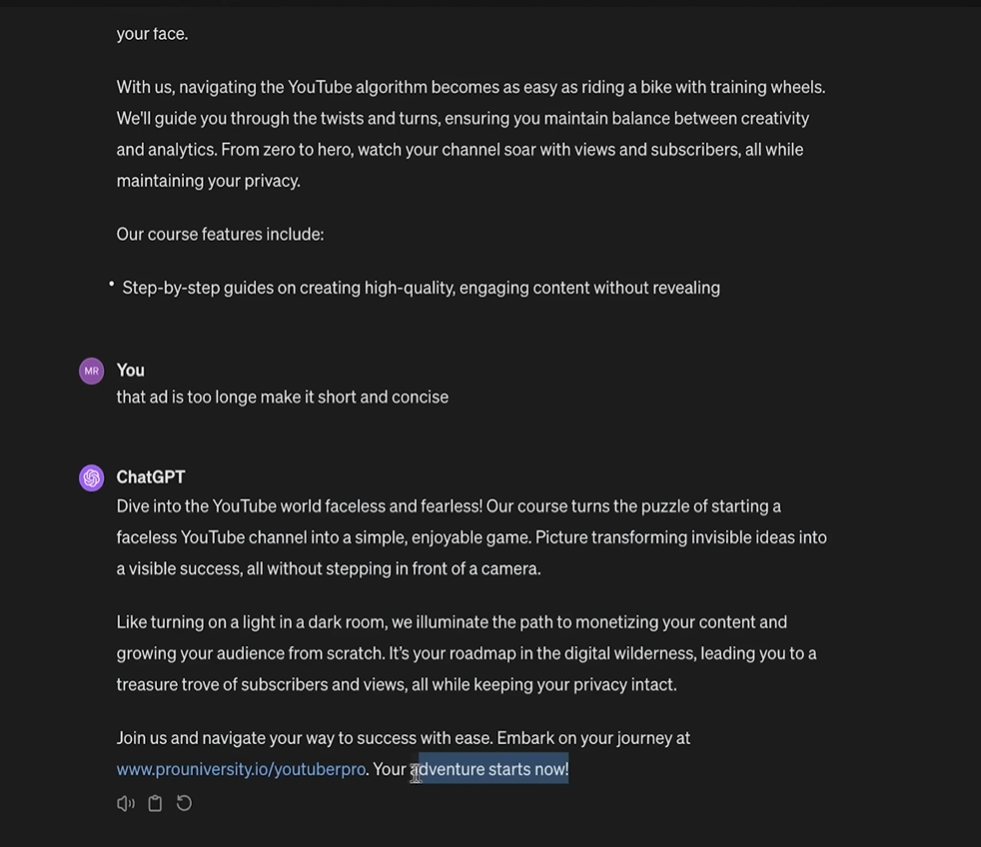The image size is (981, 847).
Task: Click the line "With us, navigating the YouTube algorithm"
Action: [x=471, y=87]
